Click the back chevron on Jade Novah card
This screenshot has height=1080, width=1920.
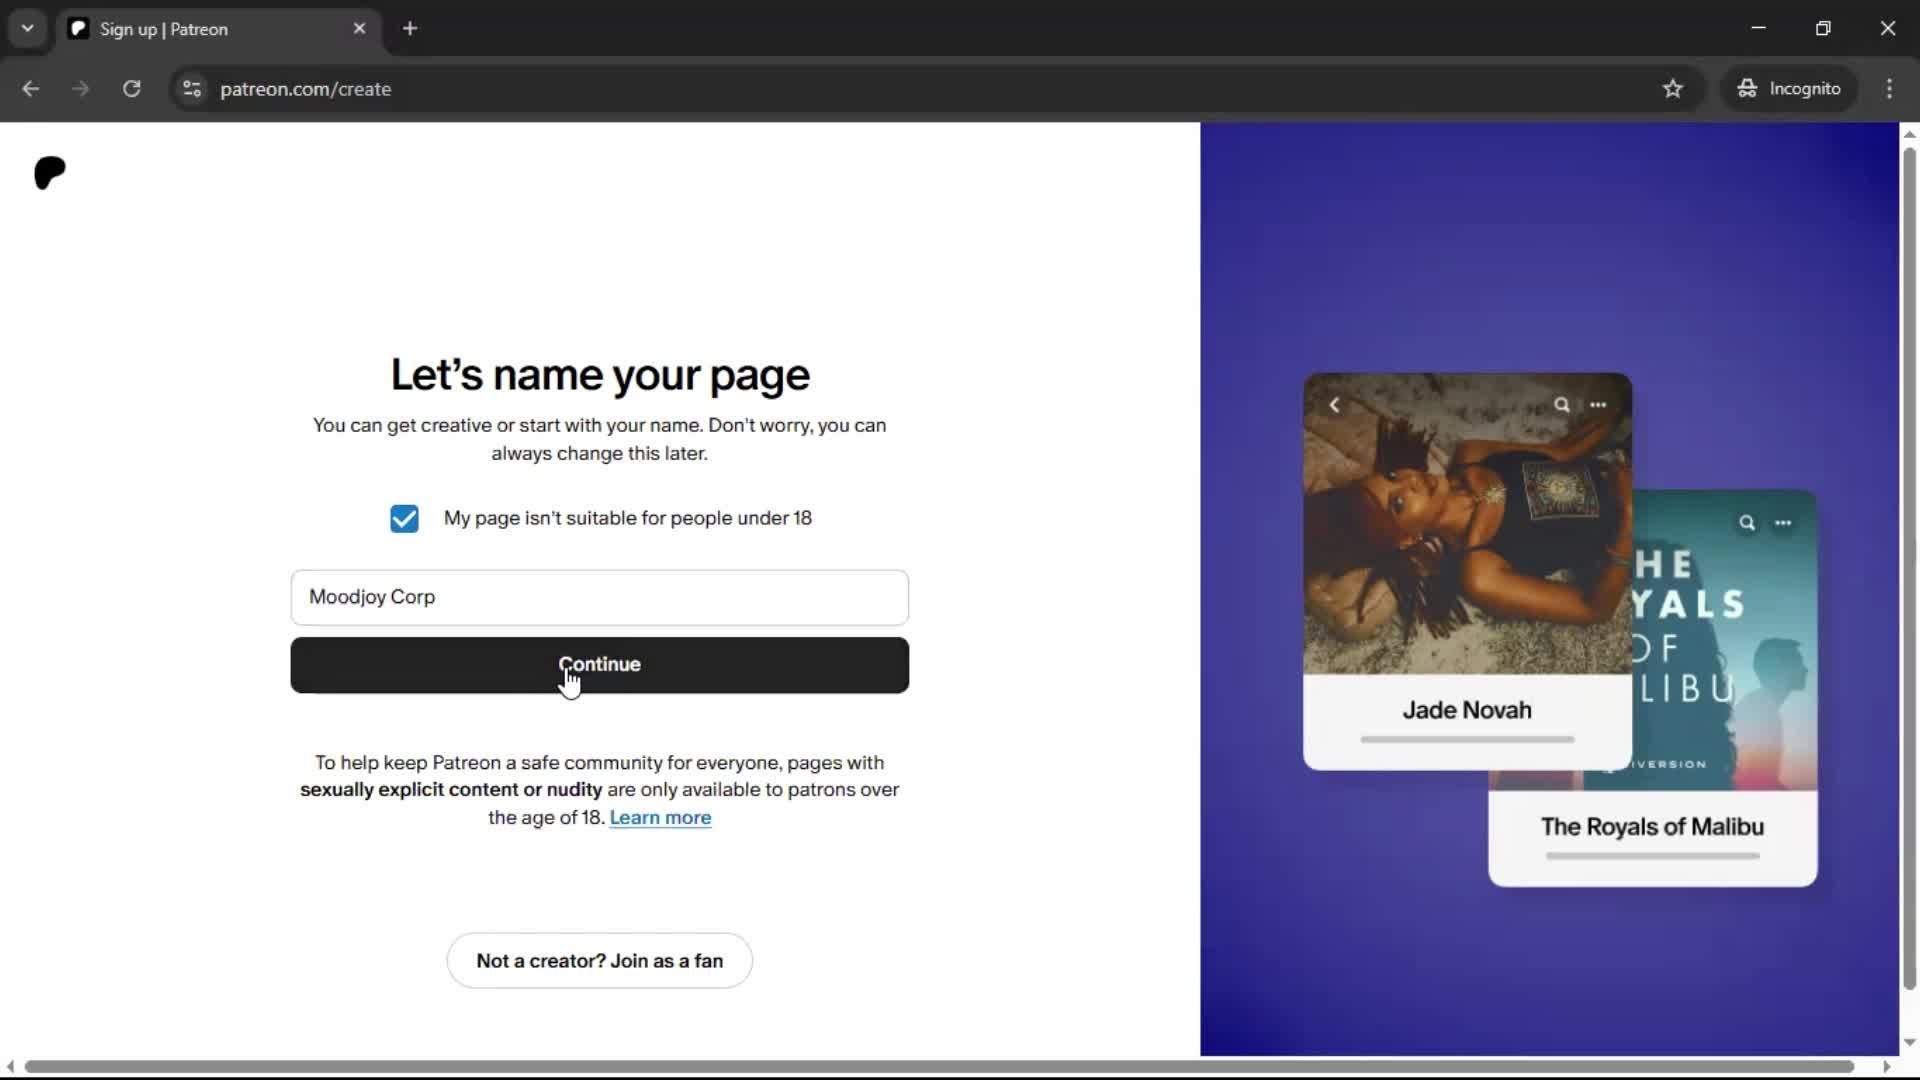click(x=1334, y=405)
